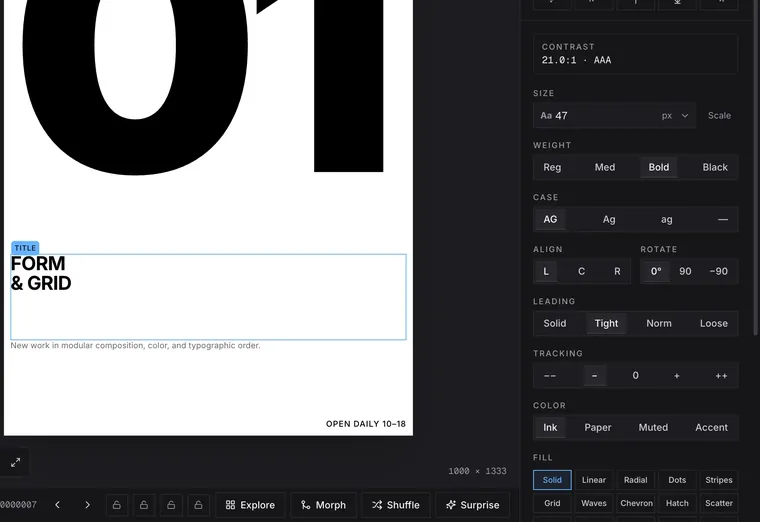Click the TITLE tag on the canvas
The image size is (760, 522).
[x=25, y=248]
